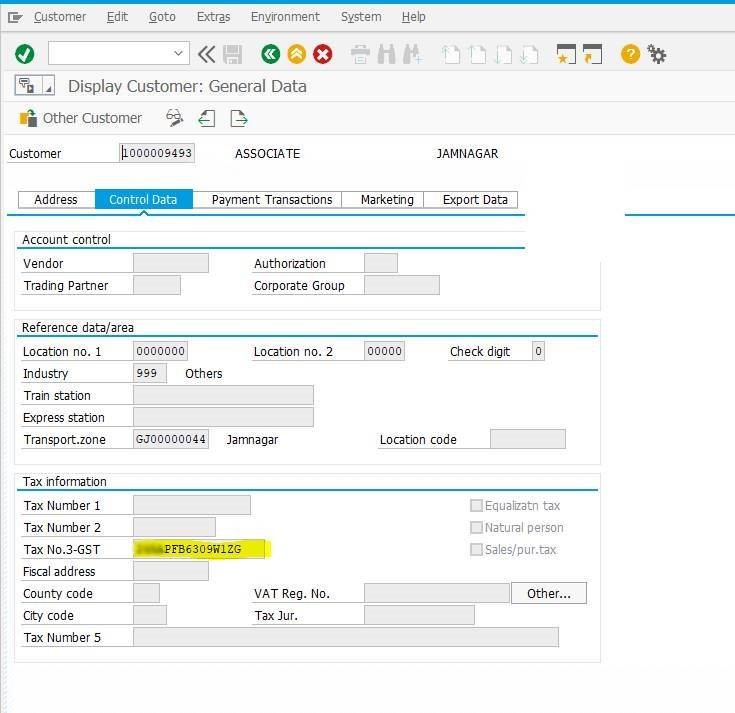Open the Customer menu
Viewport: 735px width, 713px height.
[60, 17]
